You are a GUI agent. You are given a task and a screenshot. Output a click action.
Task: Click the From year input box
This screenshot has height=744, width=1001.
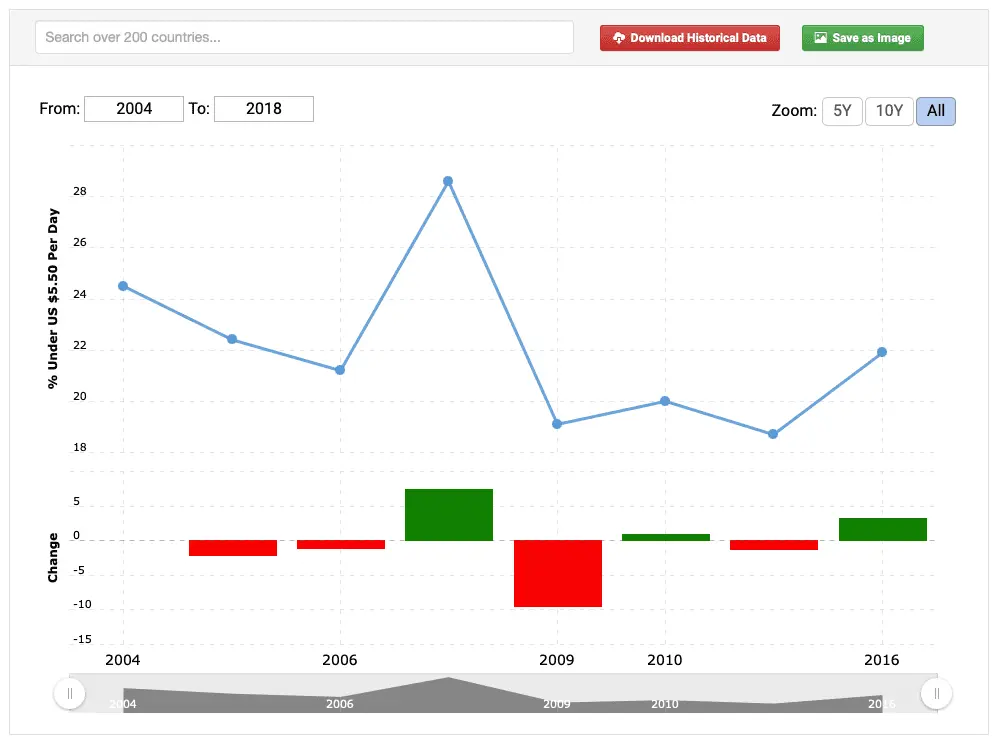click(x=134, y=109)
